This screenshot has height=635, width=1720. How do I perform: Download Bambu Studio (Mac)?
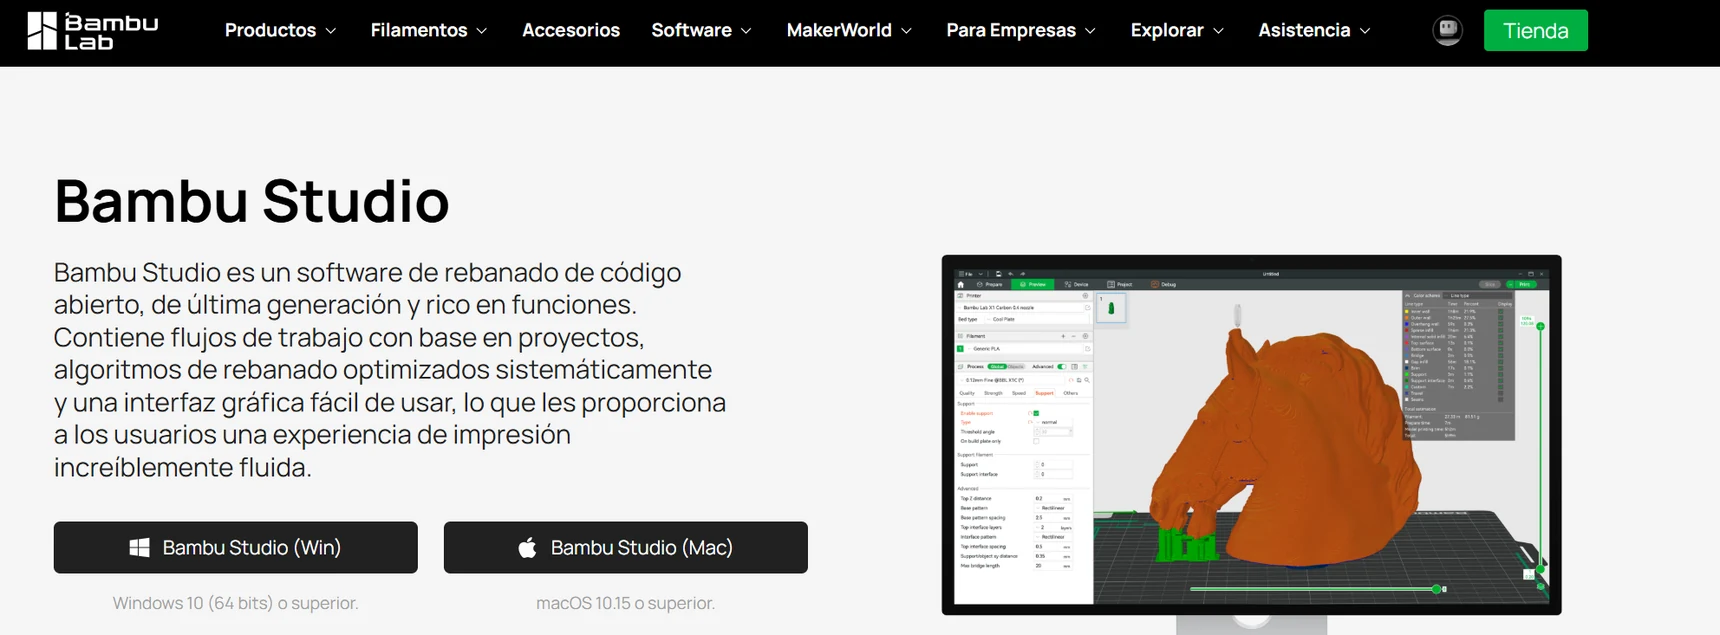pos(626,547)
